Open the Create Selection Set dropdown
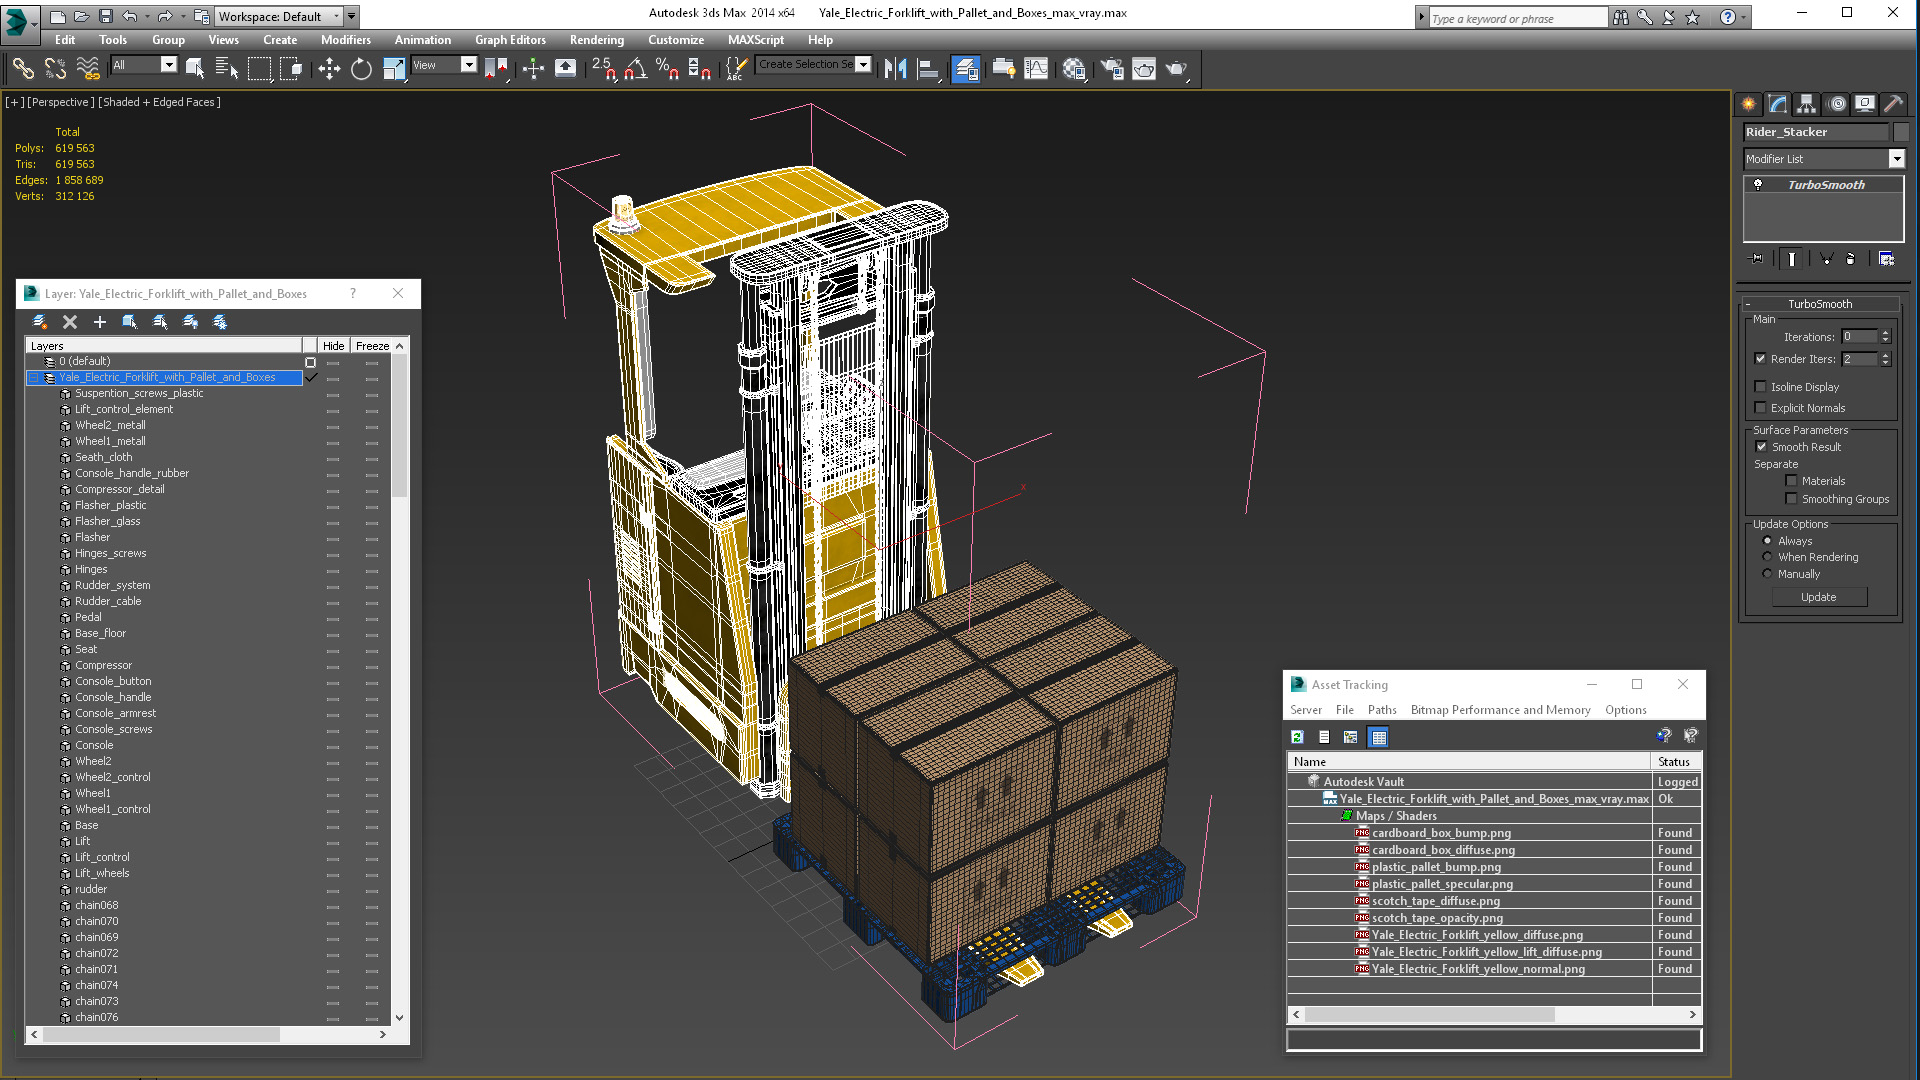 pos(863,64)
